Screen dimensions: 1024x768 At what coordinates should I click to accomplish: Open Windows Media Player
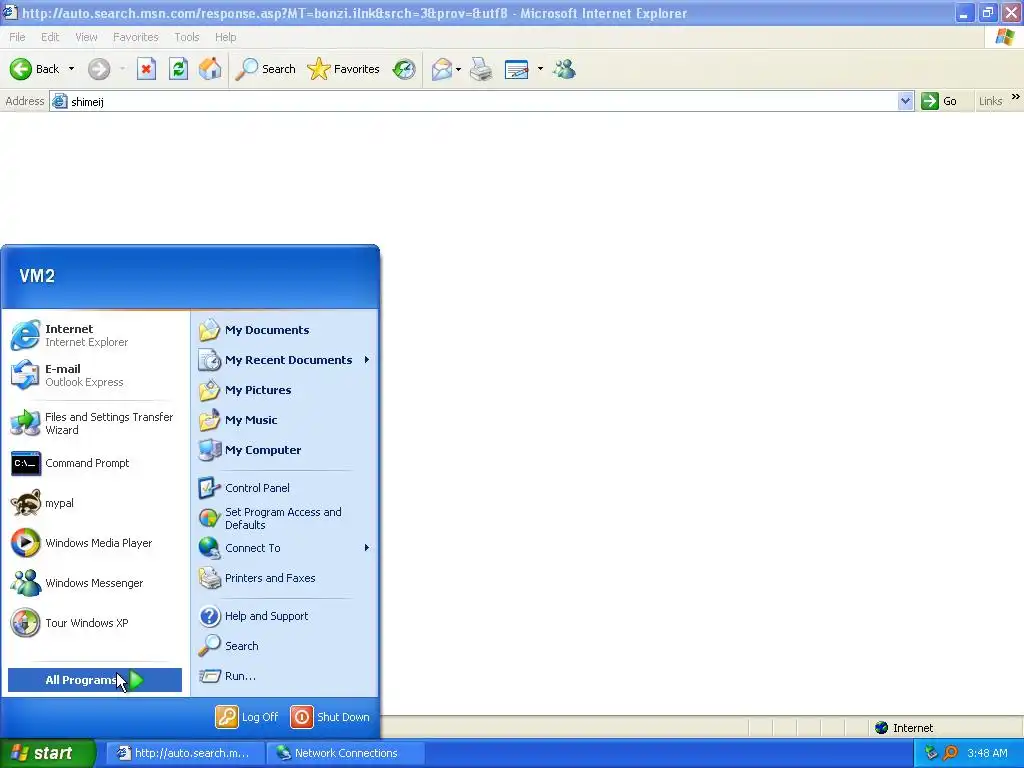(95, 543)
